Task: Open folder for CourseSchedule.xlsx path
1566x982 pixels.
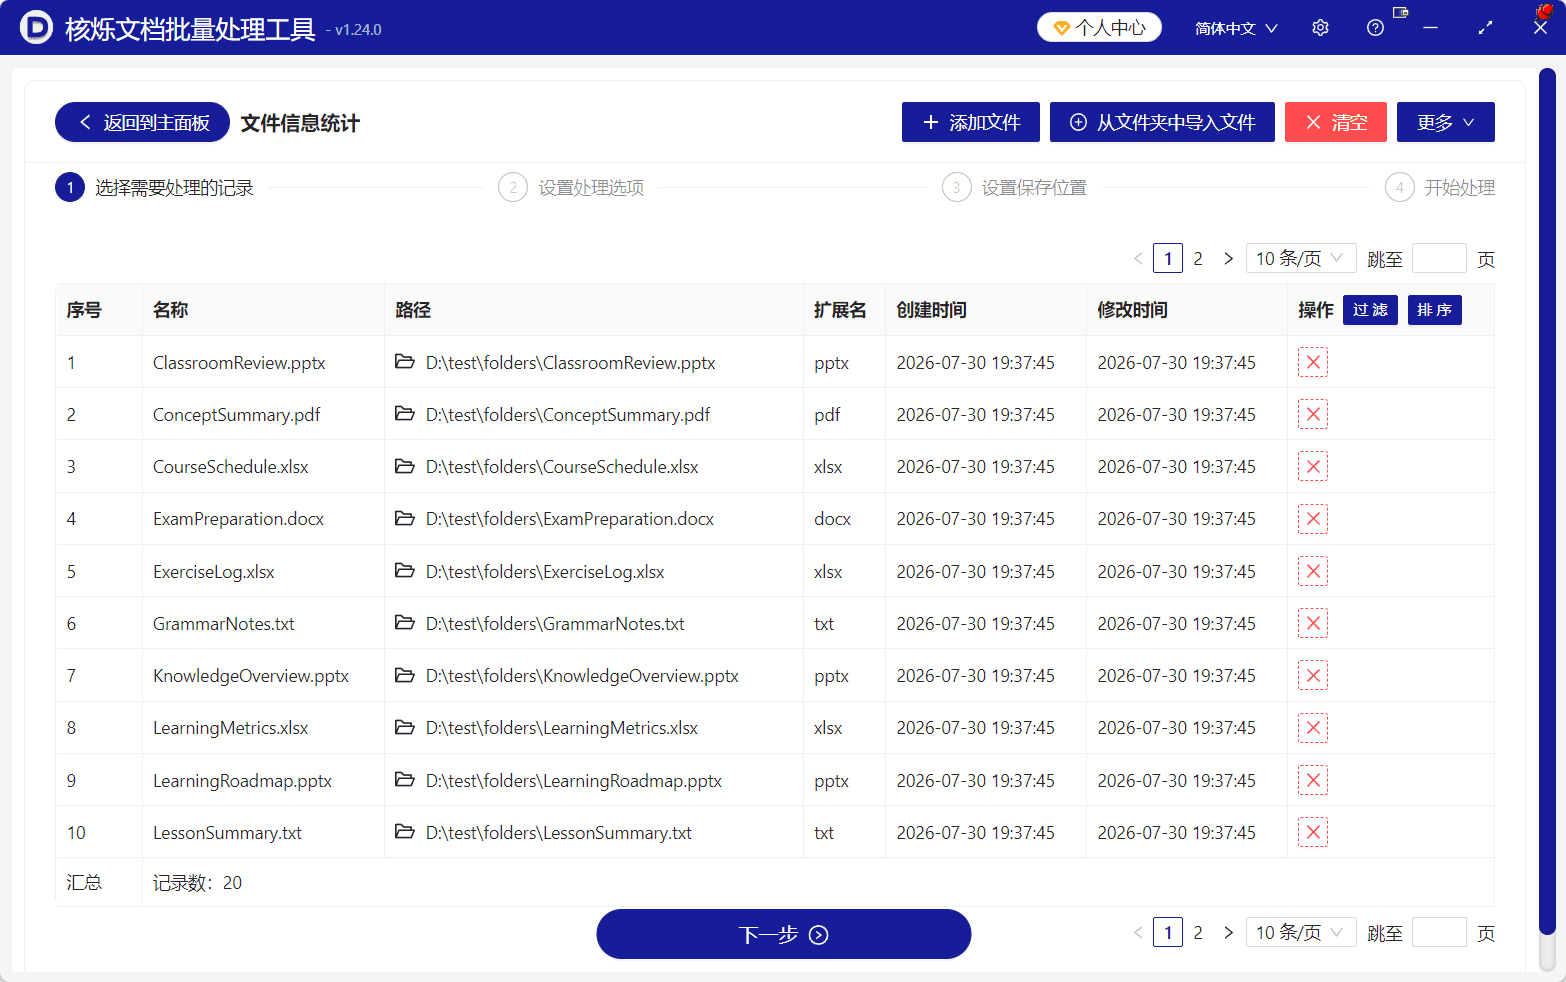Action: [x=405, y=466]
